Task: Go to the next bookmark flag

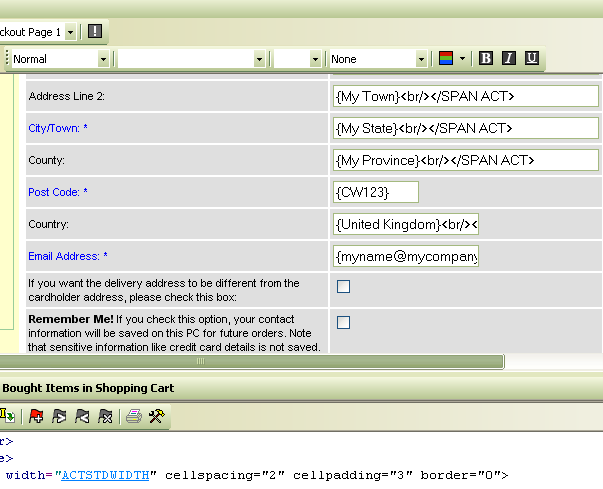Action: point(59,416)
